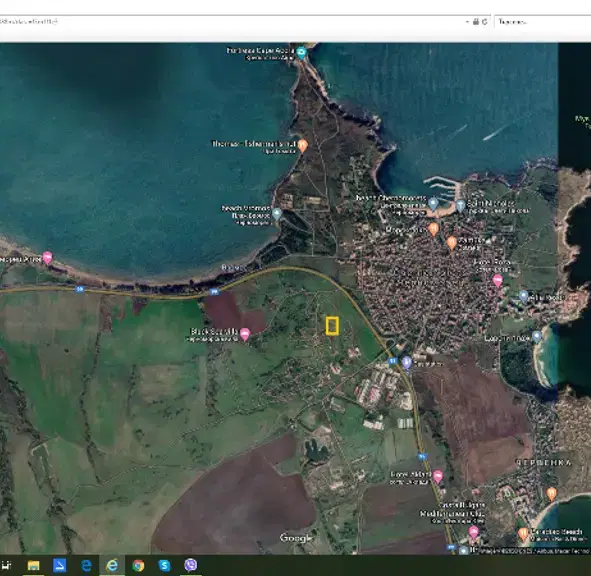The width and height of the screenshot is (591, 576).
Task: Click the browser search field at top right
Action: (543, 21)
